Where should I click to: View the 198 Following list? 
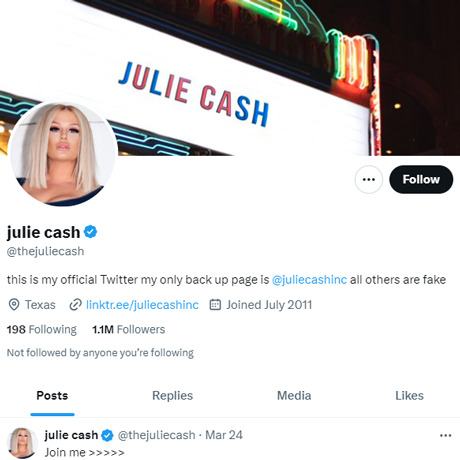coord(42,329)
